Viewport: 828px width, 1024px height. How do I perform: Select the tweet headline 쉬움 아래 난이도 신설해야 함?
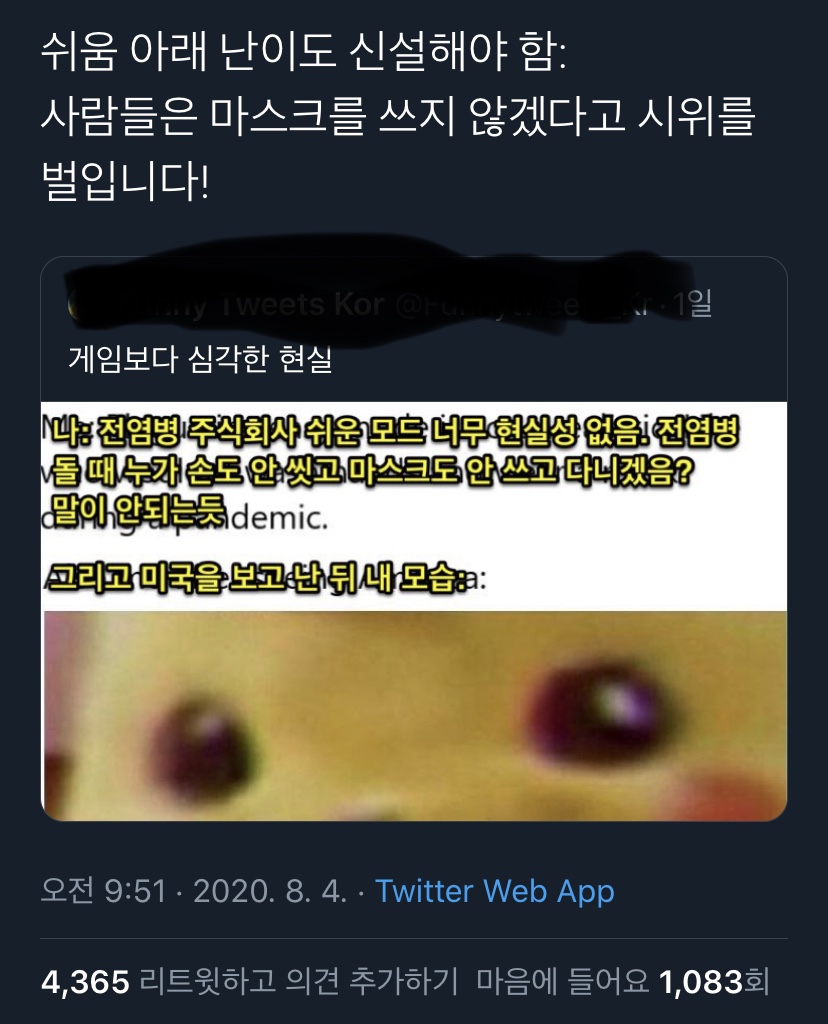pyautogui.click(x=303, y=52)
